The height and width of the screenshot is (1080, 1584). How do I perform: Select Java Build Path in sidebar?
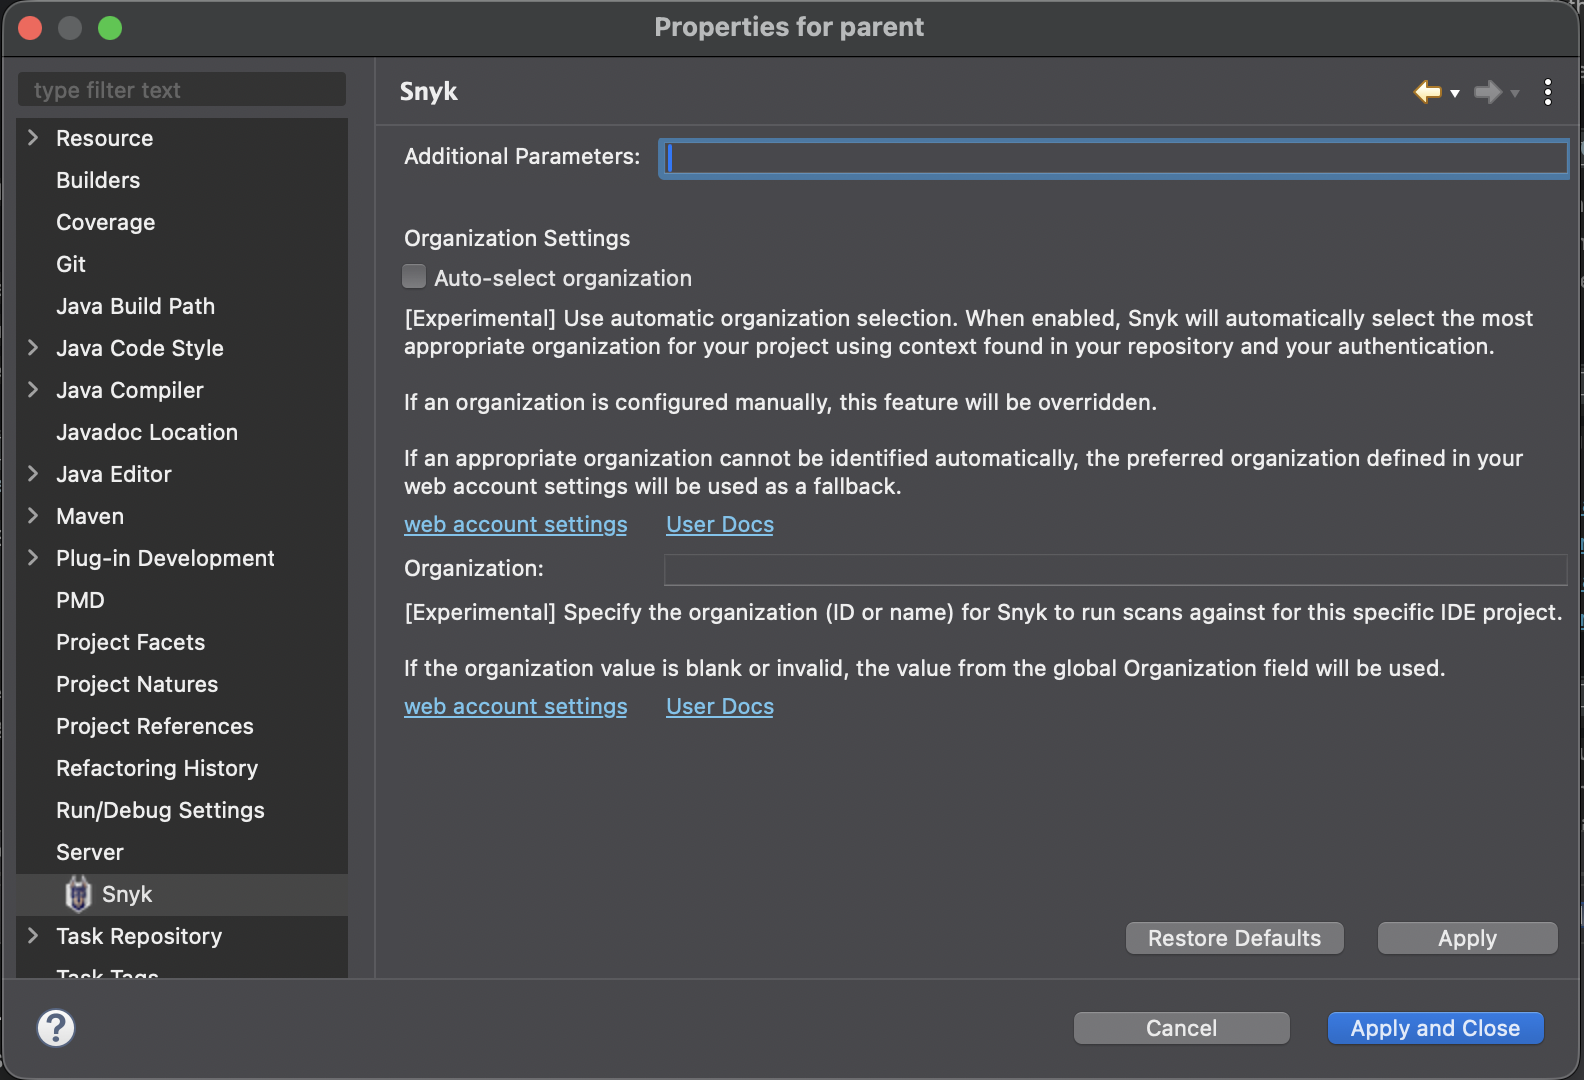pos(135,306)
